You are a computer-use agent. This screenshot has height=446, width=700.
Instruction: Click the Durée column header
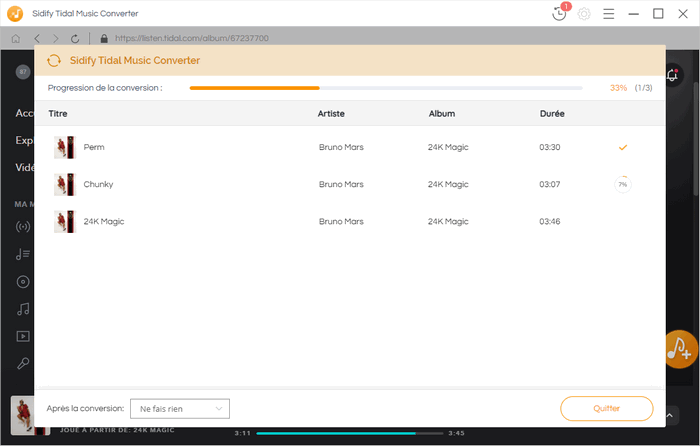(x=551, y=113)
